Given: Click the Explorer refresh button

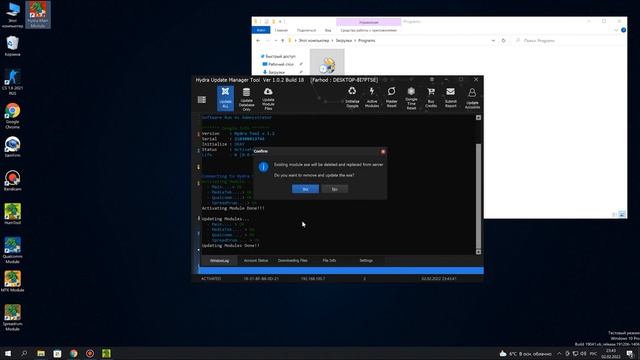Looking at the screenshot, I should (x=504, y=40).
